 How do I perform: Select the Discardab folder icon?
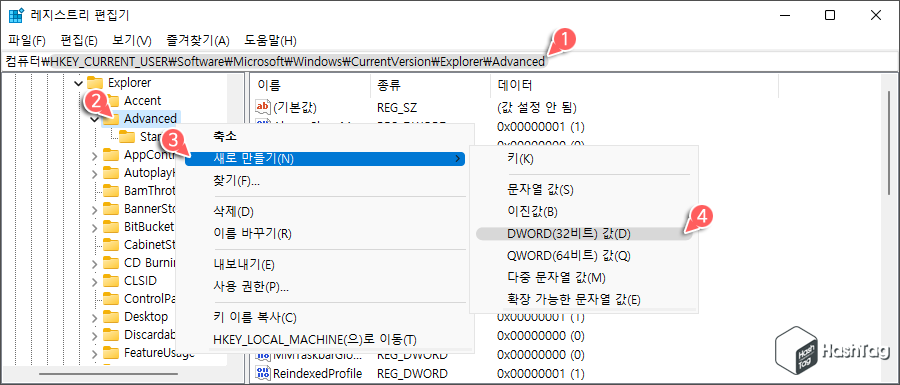coord(111,335)
